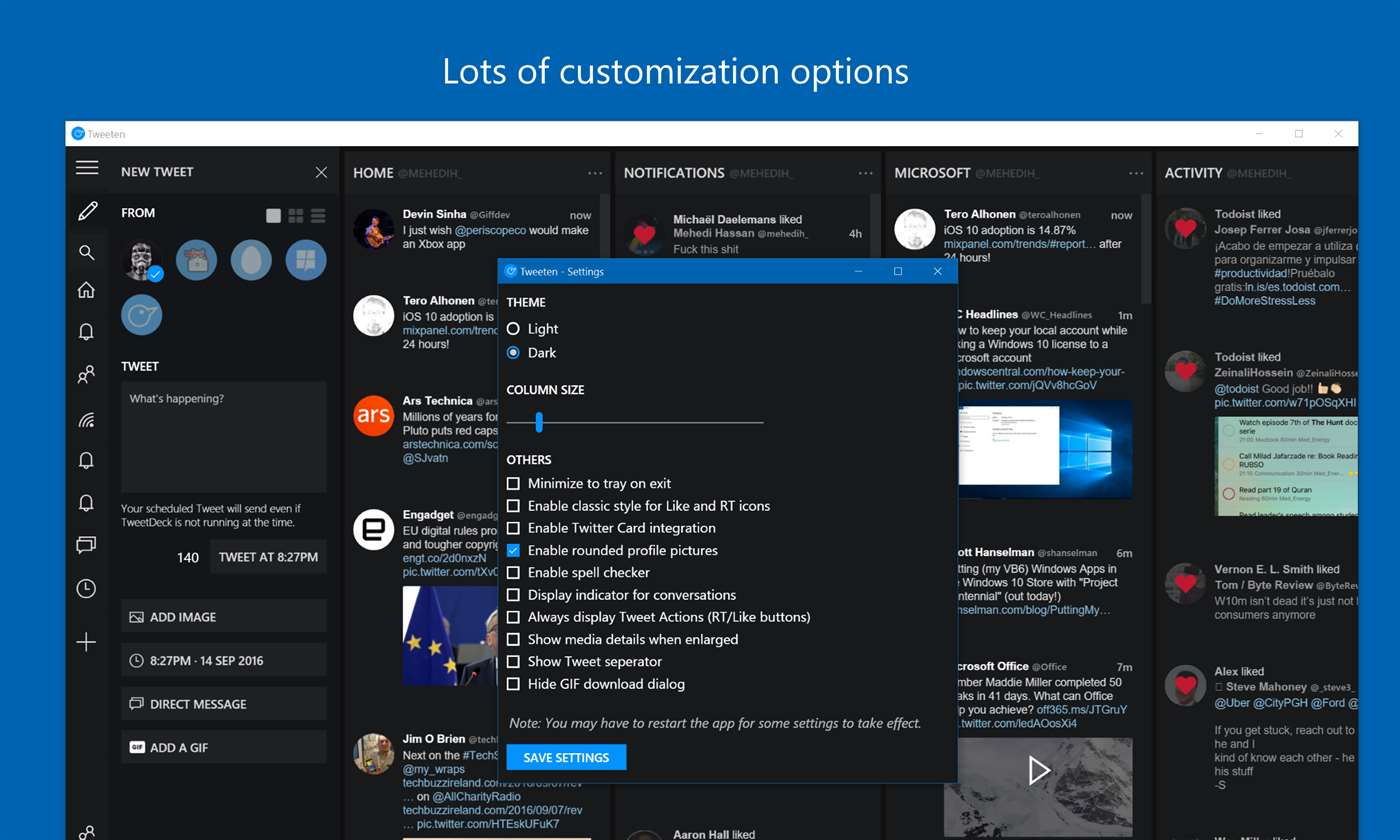This screenshot has height=840, width=1400.
Task: Click the Tweeten logo in the main title bar
Action: (78, 133)
